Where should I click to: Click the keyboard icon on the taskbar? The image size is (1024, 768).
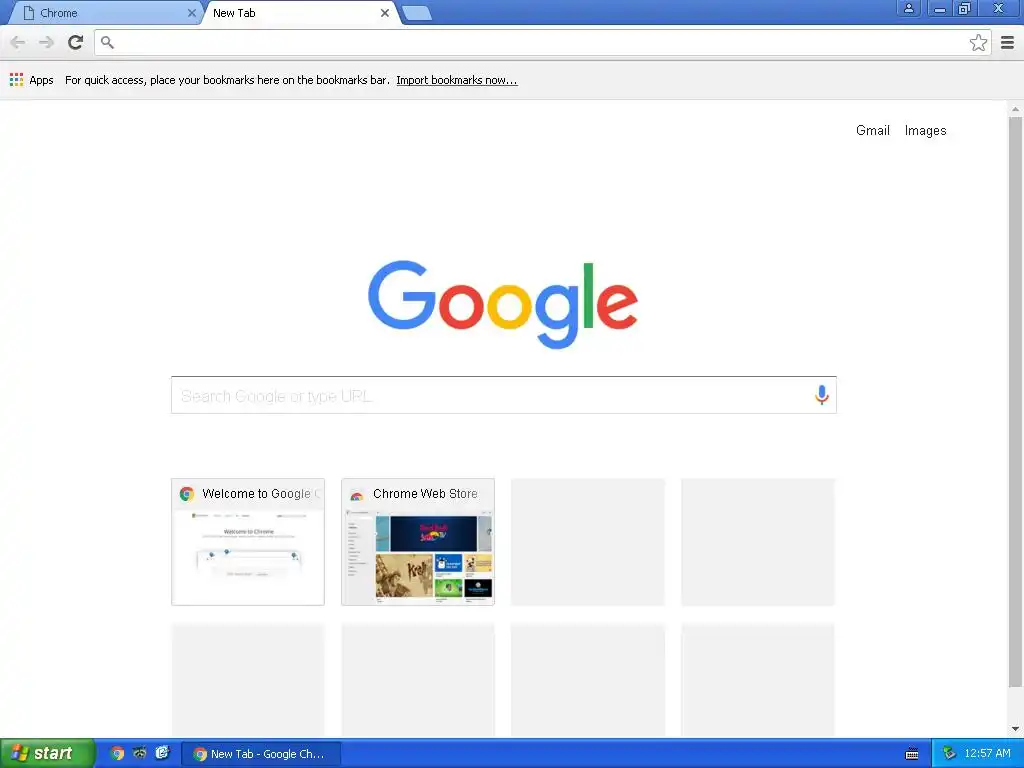(912, 754)
